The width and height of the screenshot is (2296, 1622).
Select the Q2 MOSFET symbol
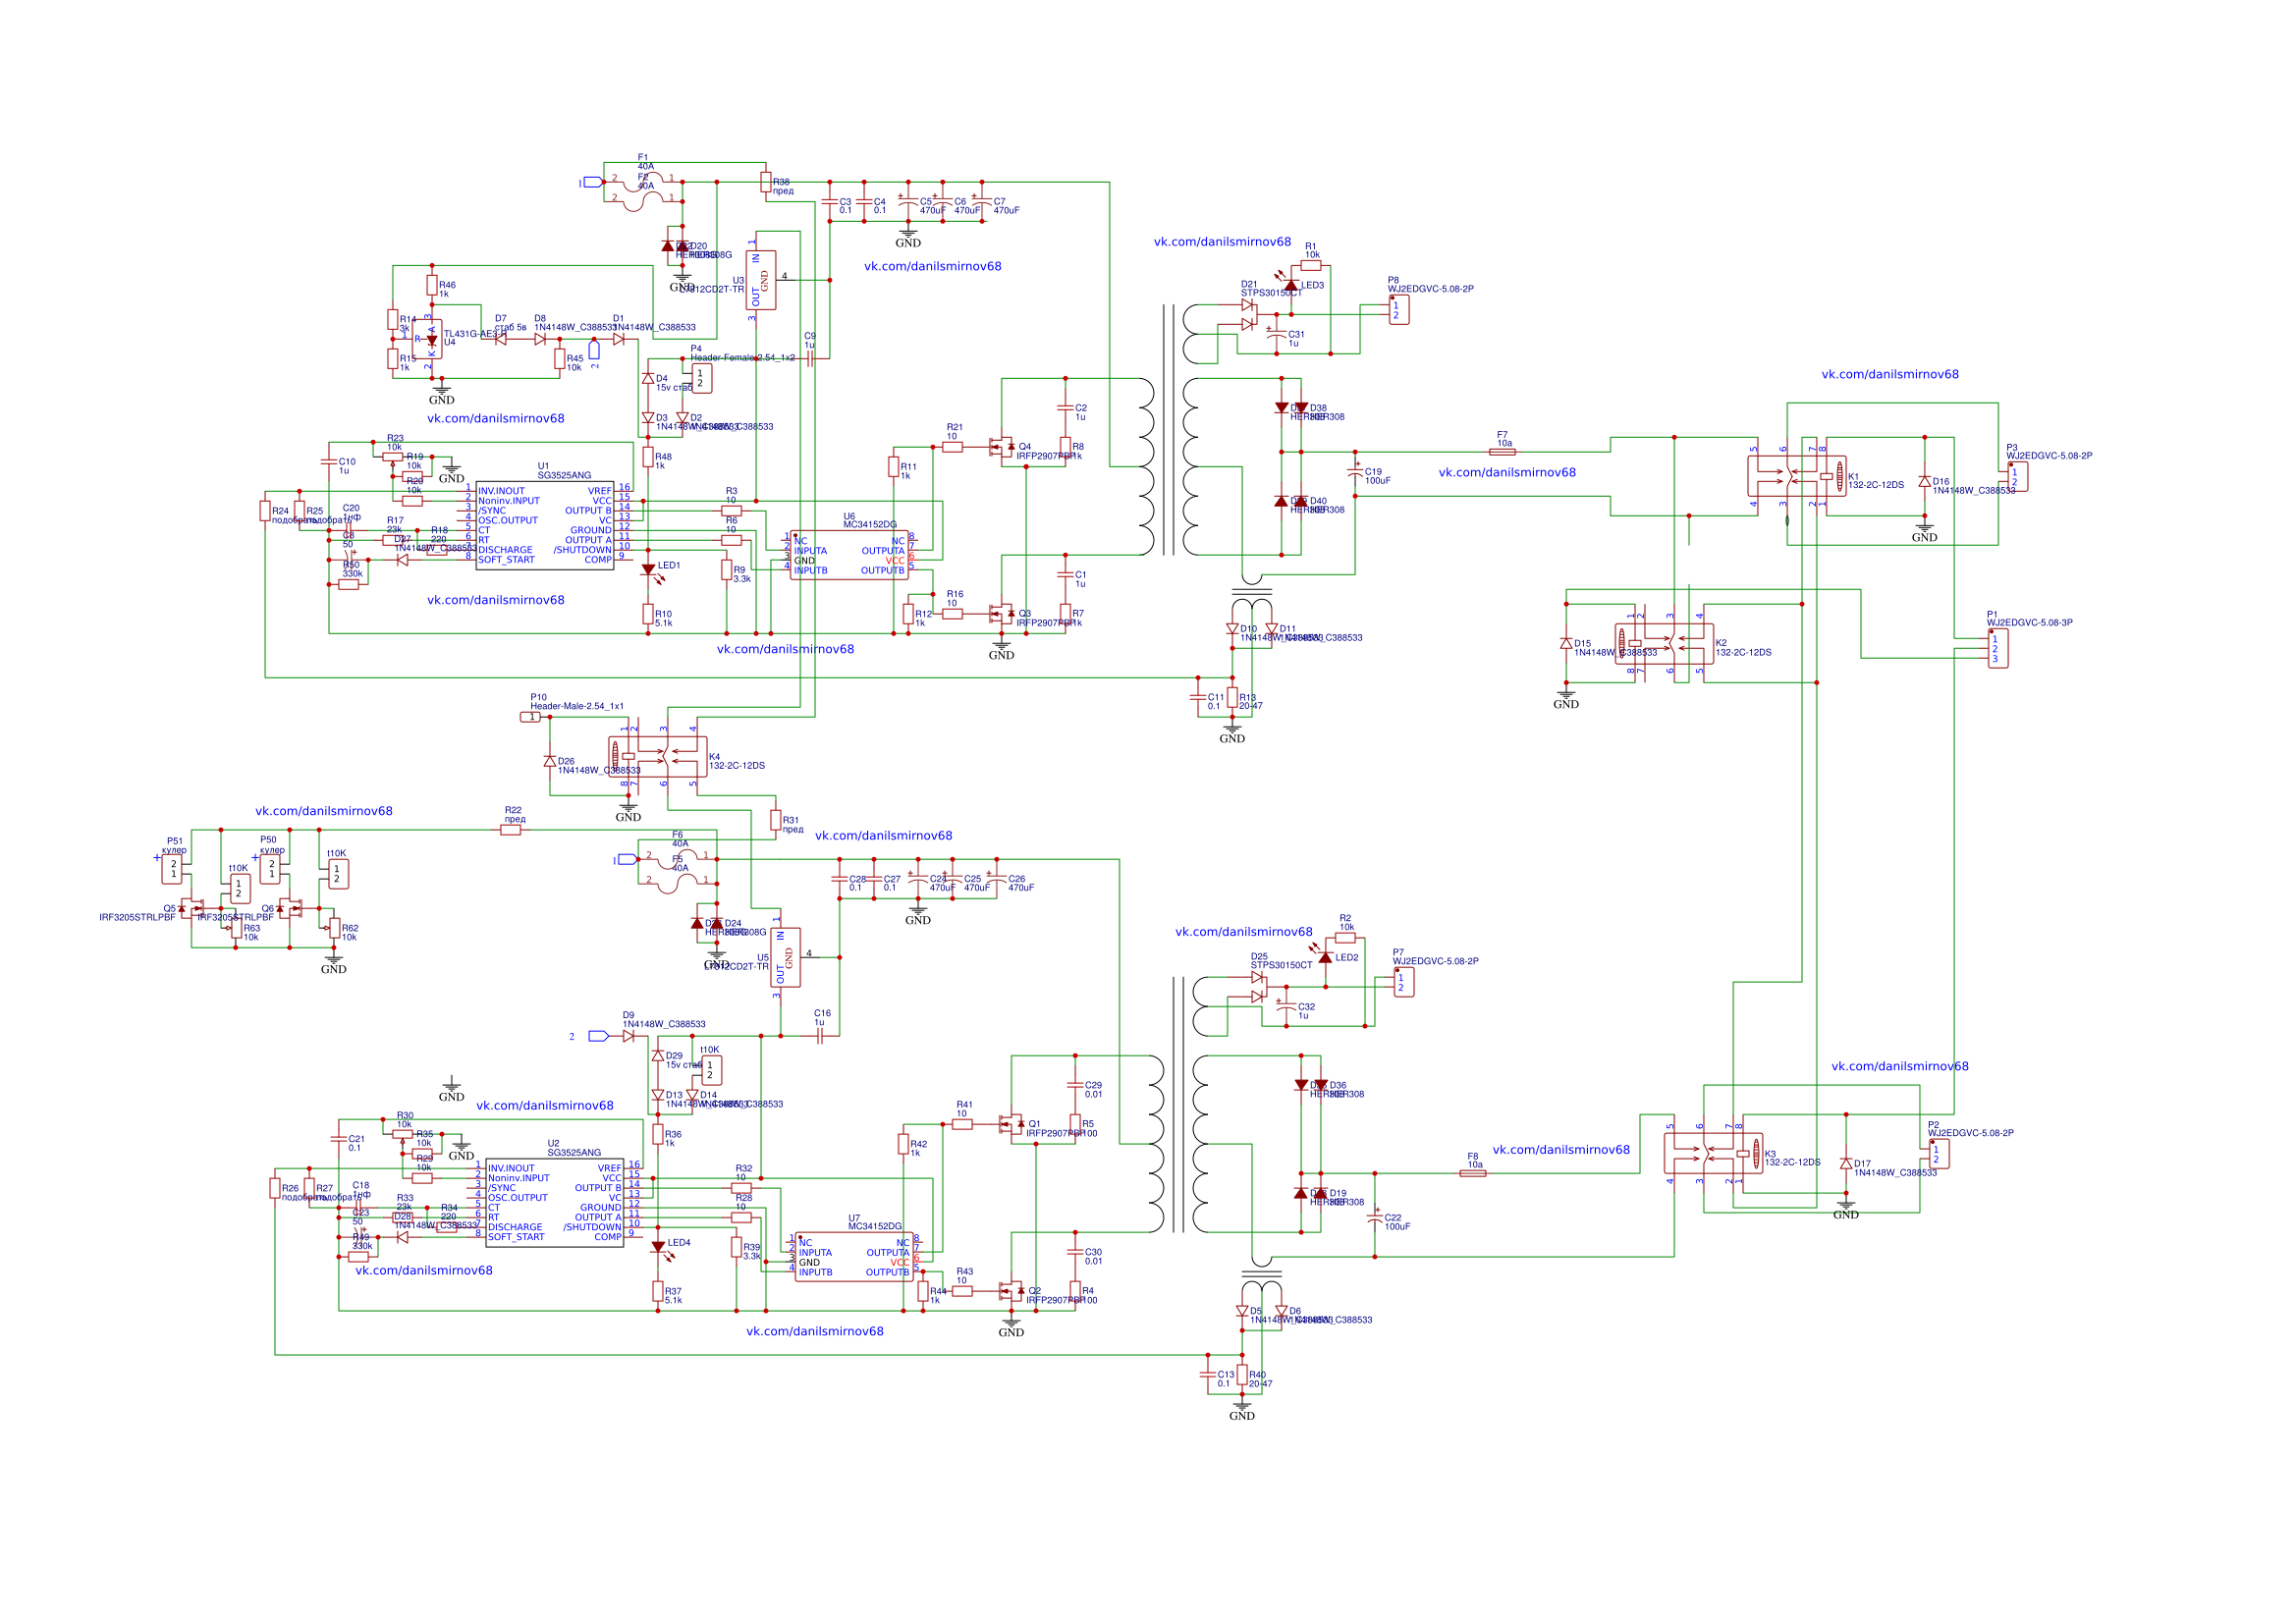point(1011,1291)
